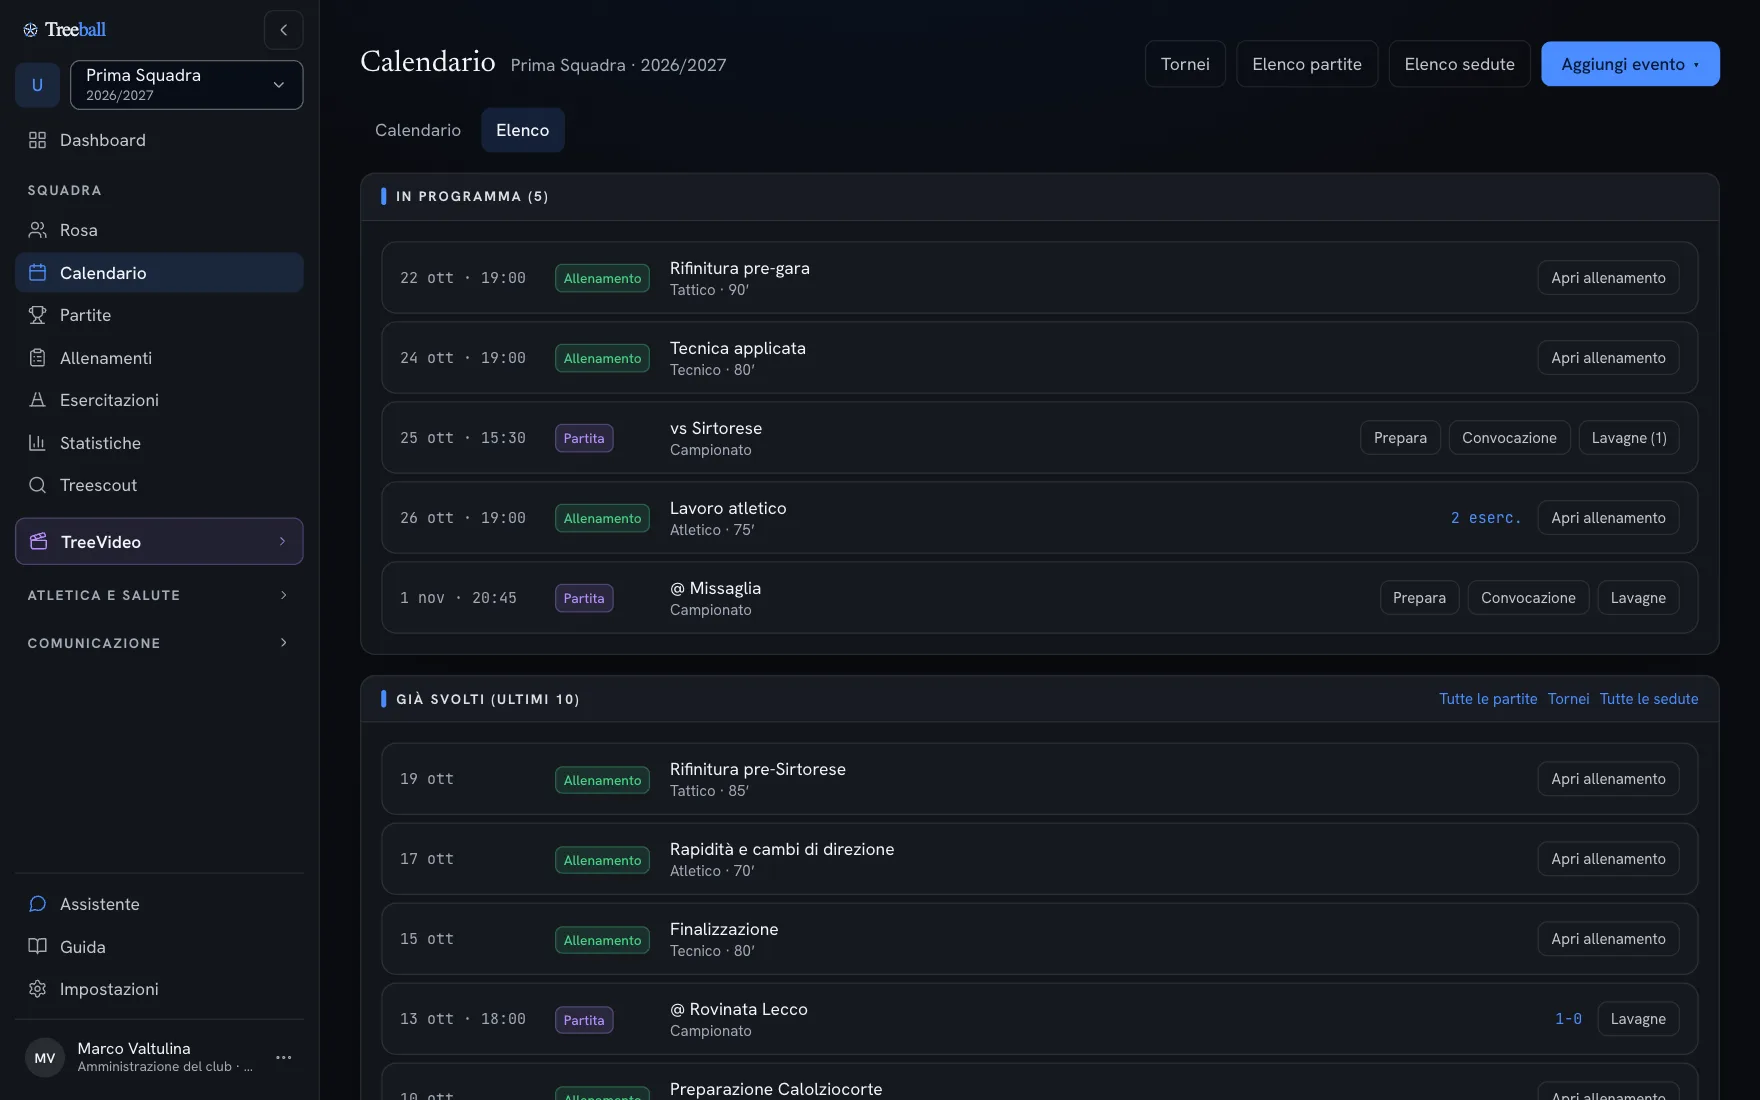1760x1100 pixels.
Task: Click the Treescout magnifier icon
Action: (38, 485)
